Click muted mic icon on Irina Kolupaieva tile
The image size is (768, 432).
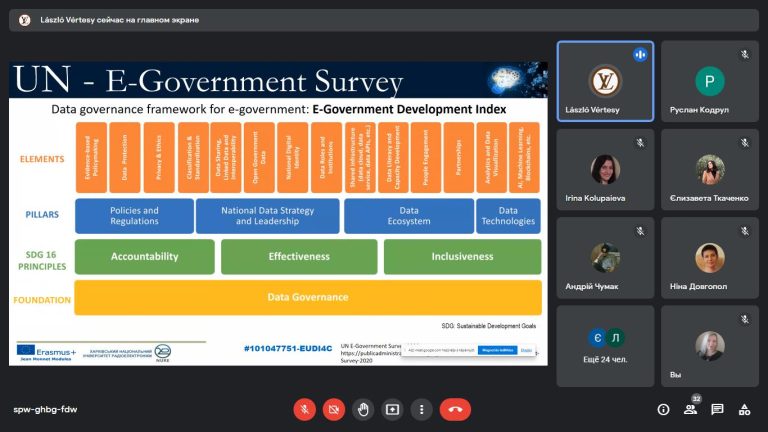[x=640, y=143]
